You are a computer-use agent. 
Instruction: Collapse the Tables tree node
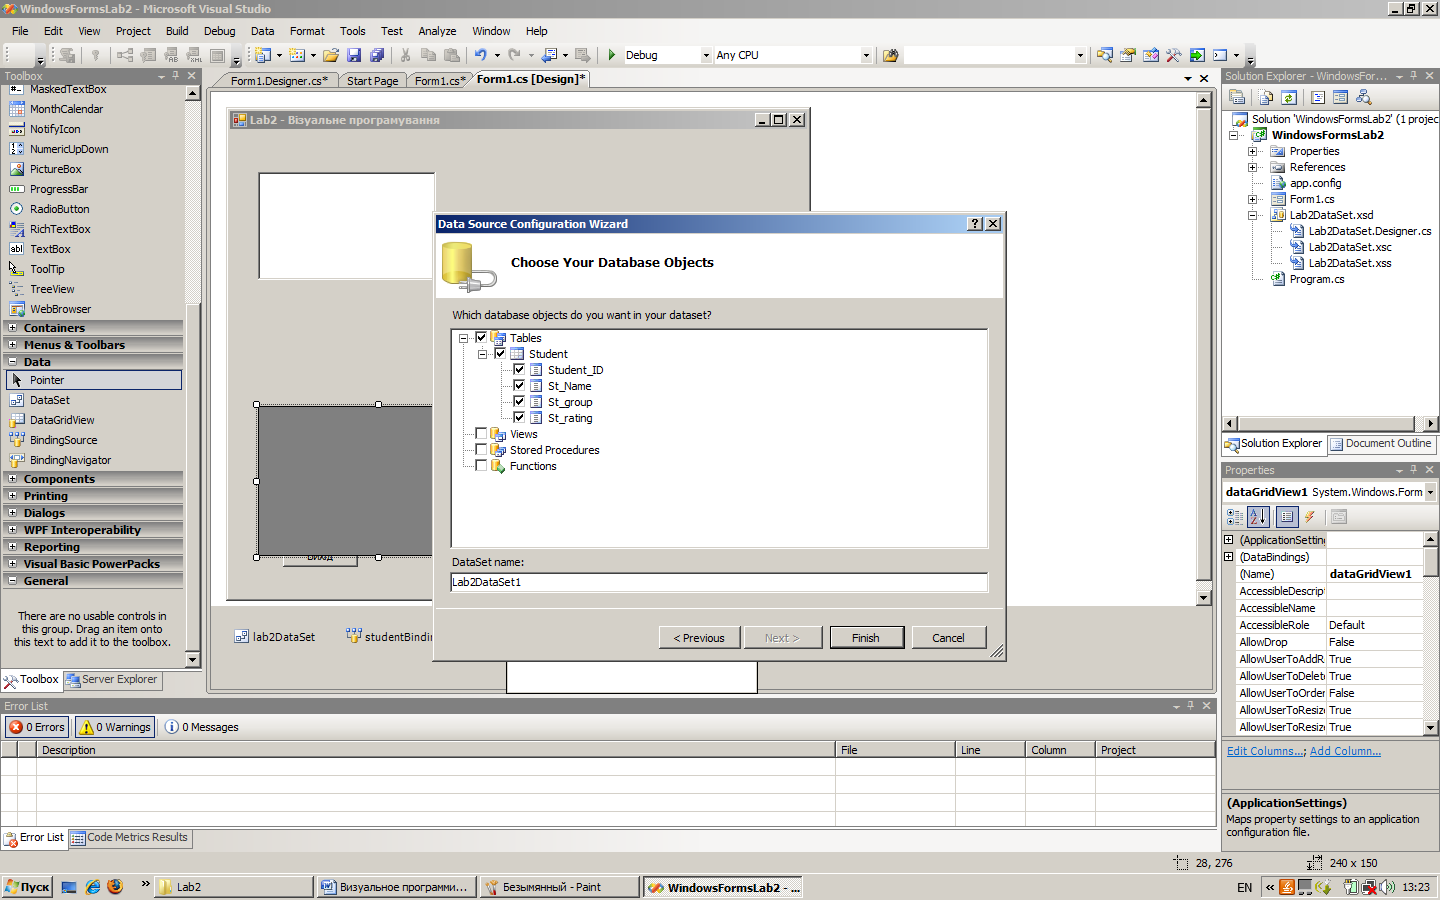463,338
